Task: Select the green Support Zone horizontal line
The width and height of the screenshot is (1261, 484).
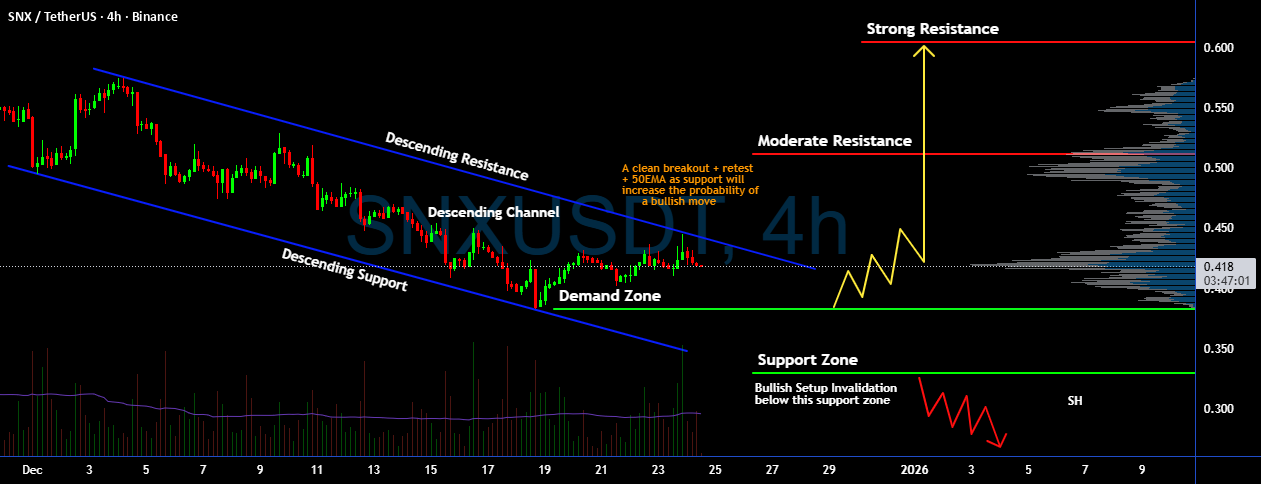Action: tap(975, 373)
